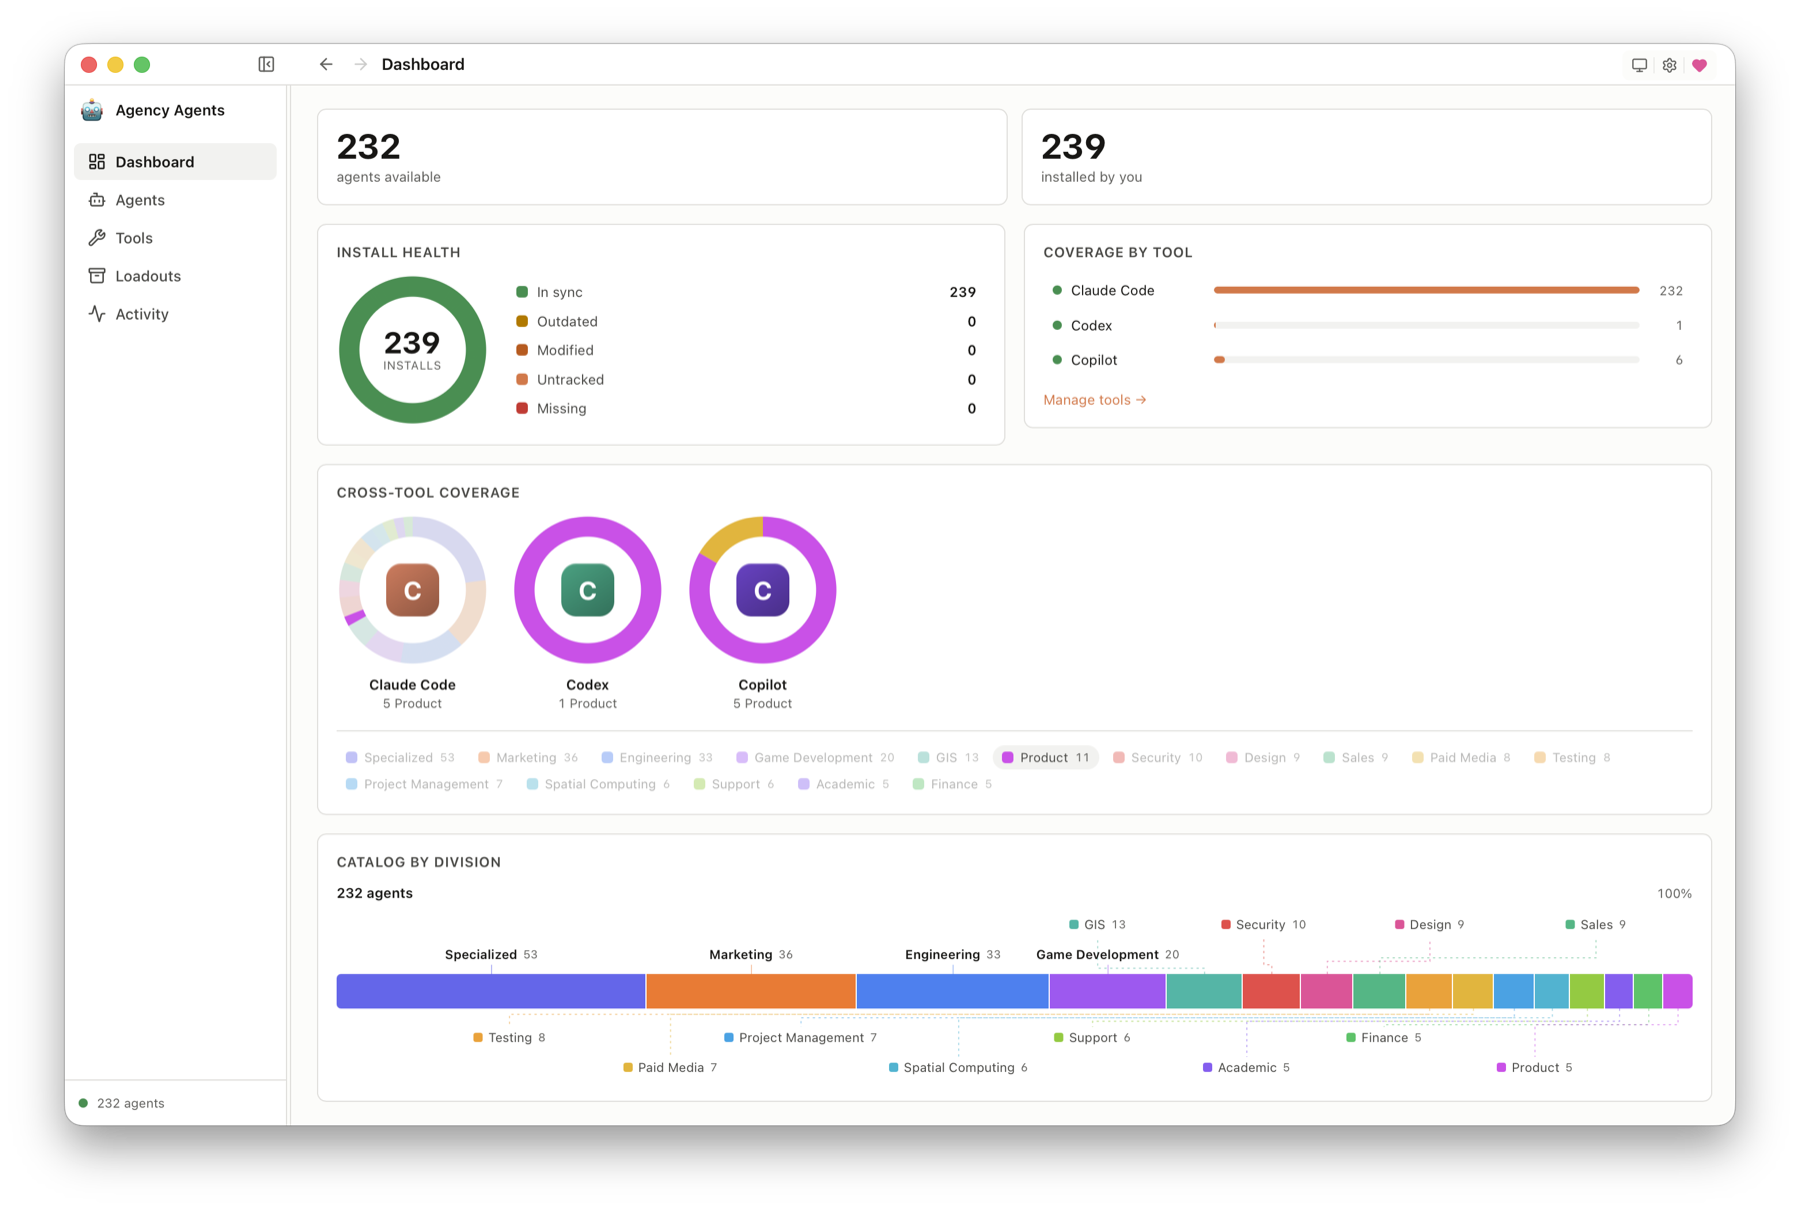This screenshot has height=1211, width=1800.
Task: Click the Testing 8 catalog label
Action: point(509,1038)
